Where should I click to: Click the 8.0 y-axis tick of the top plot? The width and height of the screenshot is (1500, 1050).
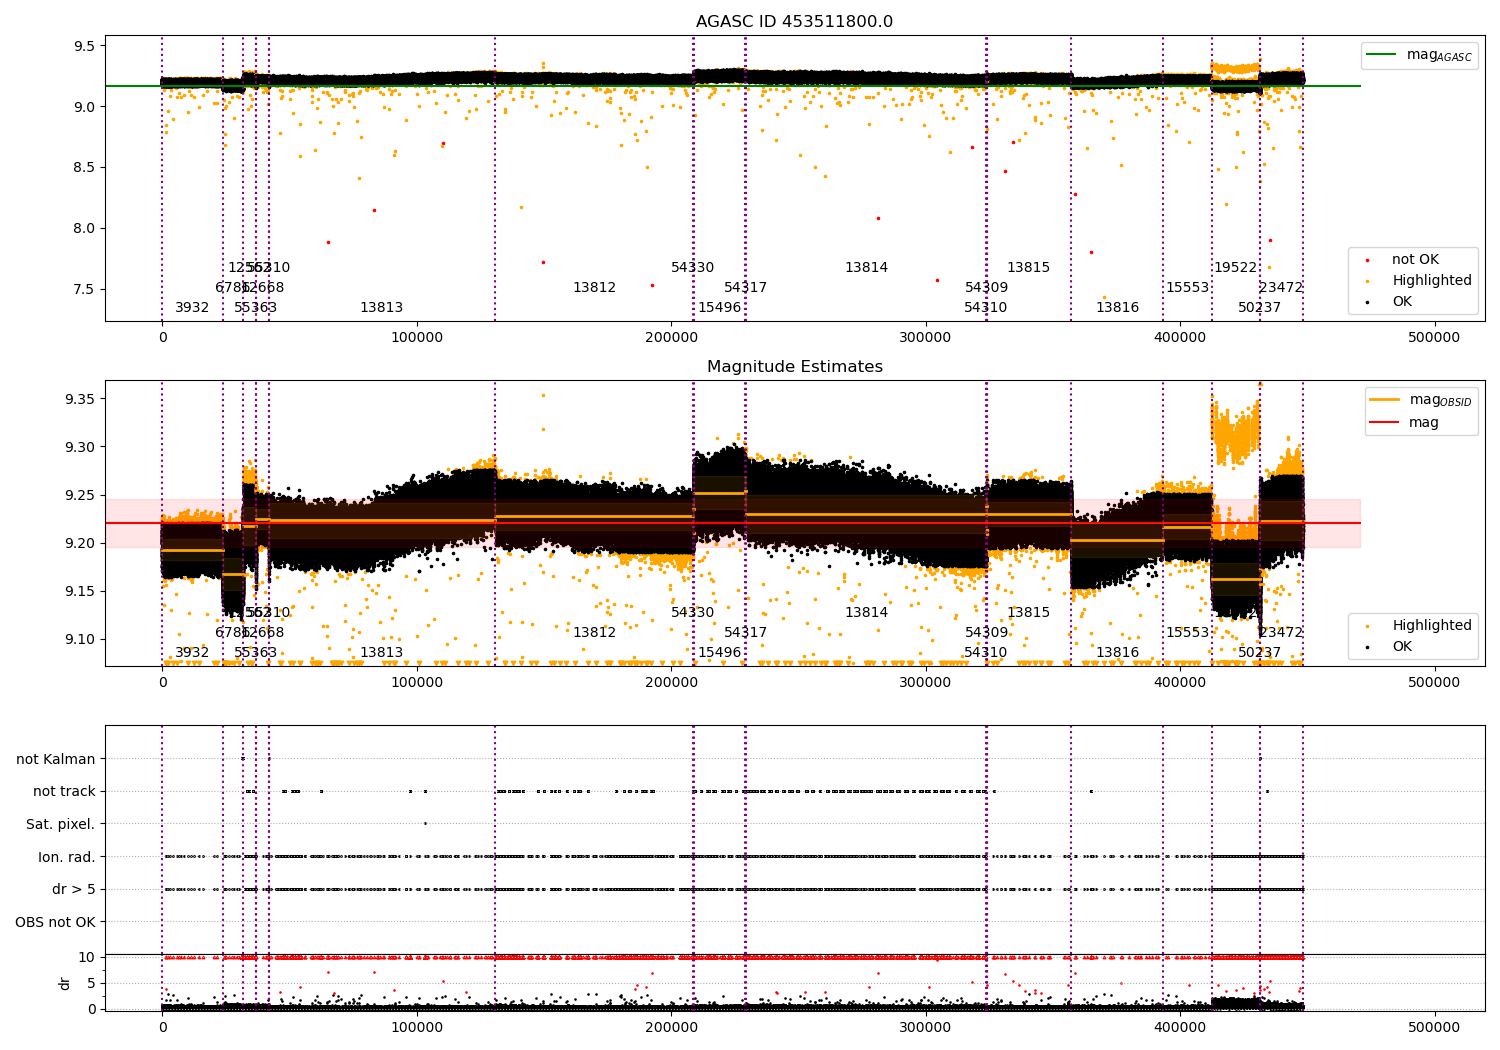(84, 228)
